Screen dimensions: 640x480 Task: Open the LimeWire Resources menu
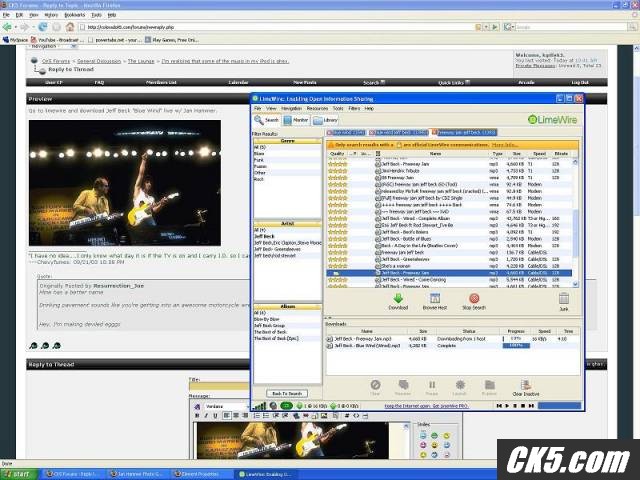tap(317, 109)
